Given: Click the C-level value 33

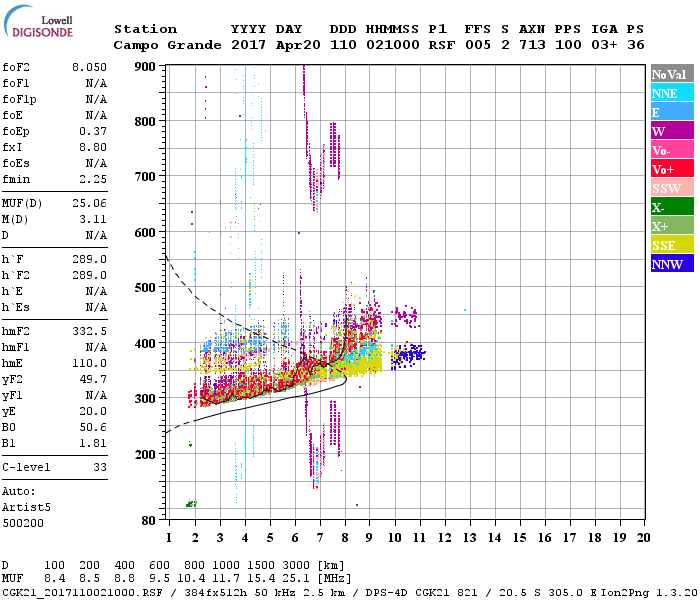Looking at the screenshot, I should click(99, 467).
